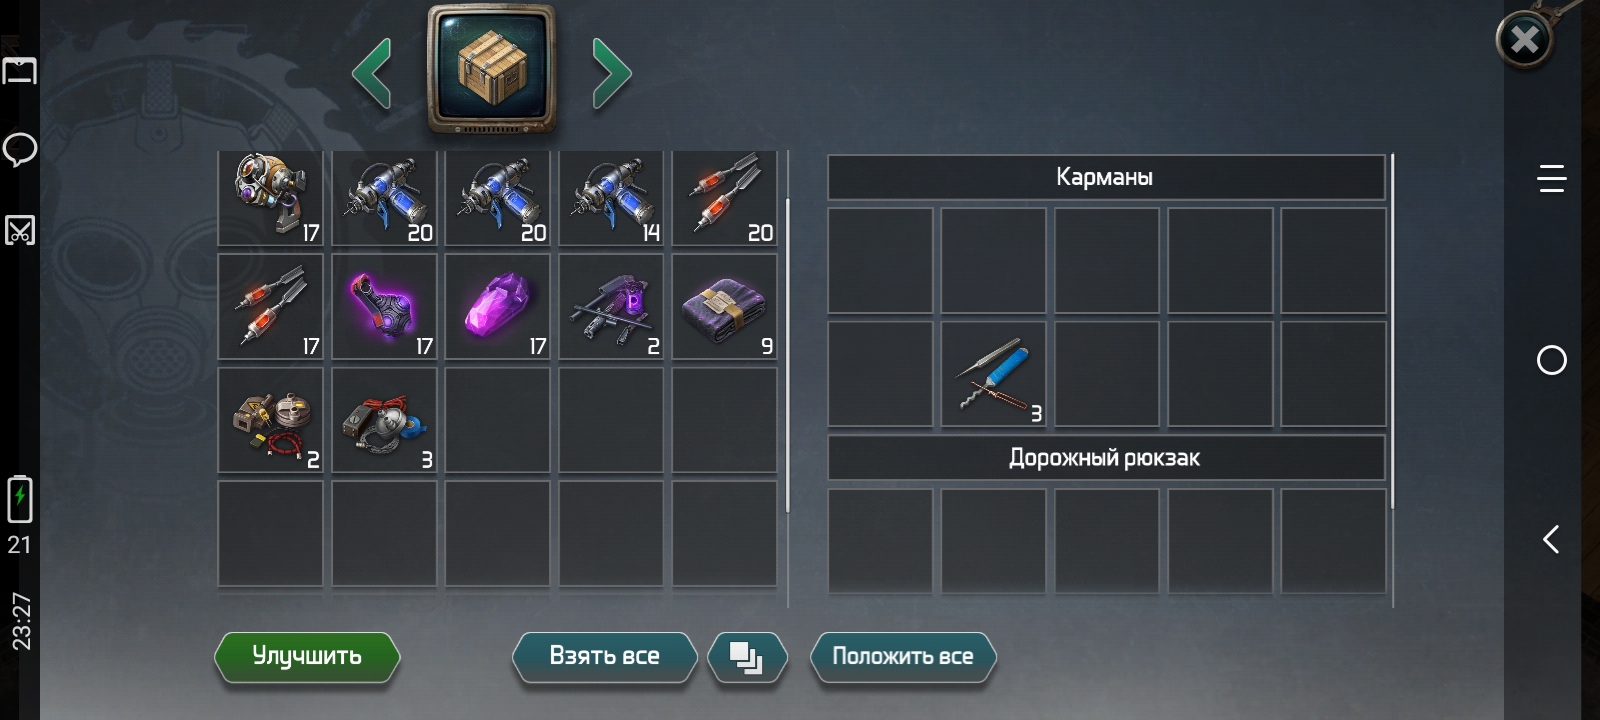Select the gas-mask helmet item with count 17
Screen dimensions: 1600x720
pos(271,197)
